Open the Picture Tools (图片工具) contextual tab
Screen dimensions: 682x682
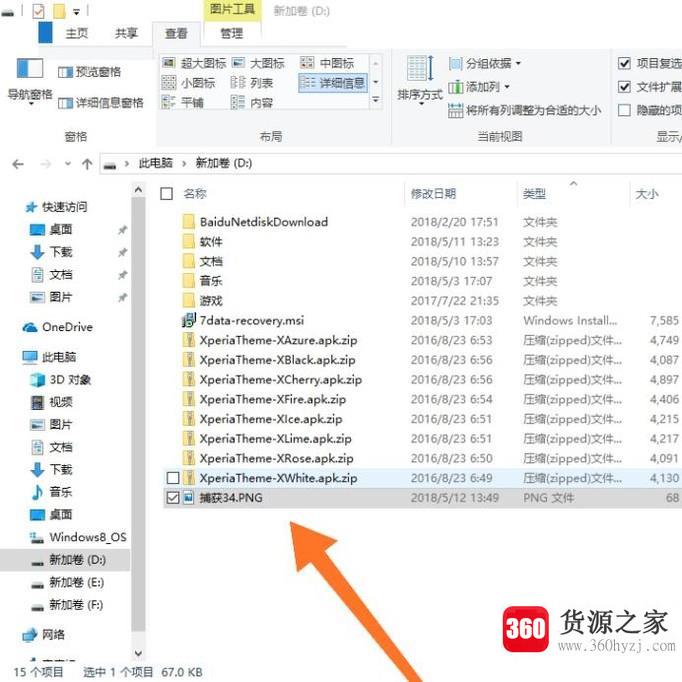tap(232, 10)
